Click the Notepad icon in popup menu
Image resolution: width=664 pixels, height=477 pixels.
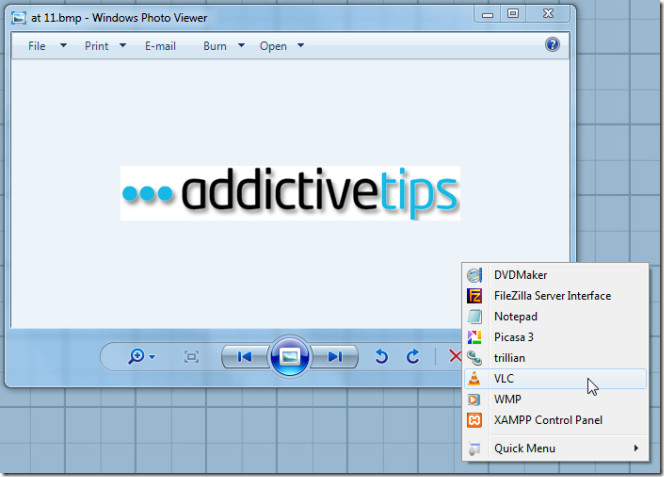[x=474, y=316]
